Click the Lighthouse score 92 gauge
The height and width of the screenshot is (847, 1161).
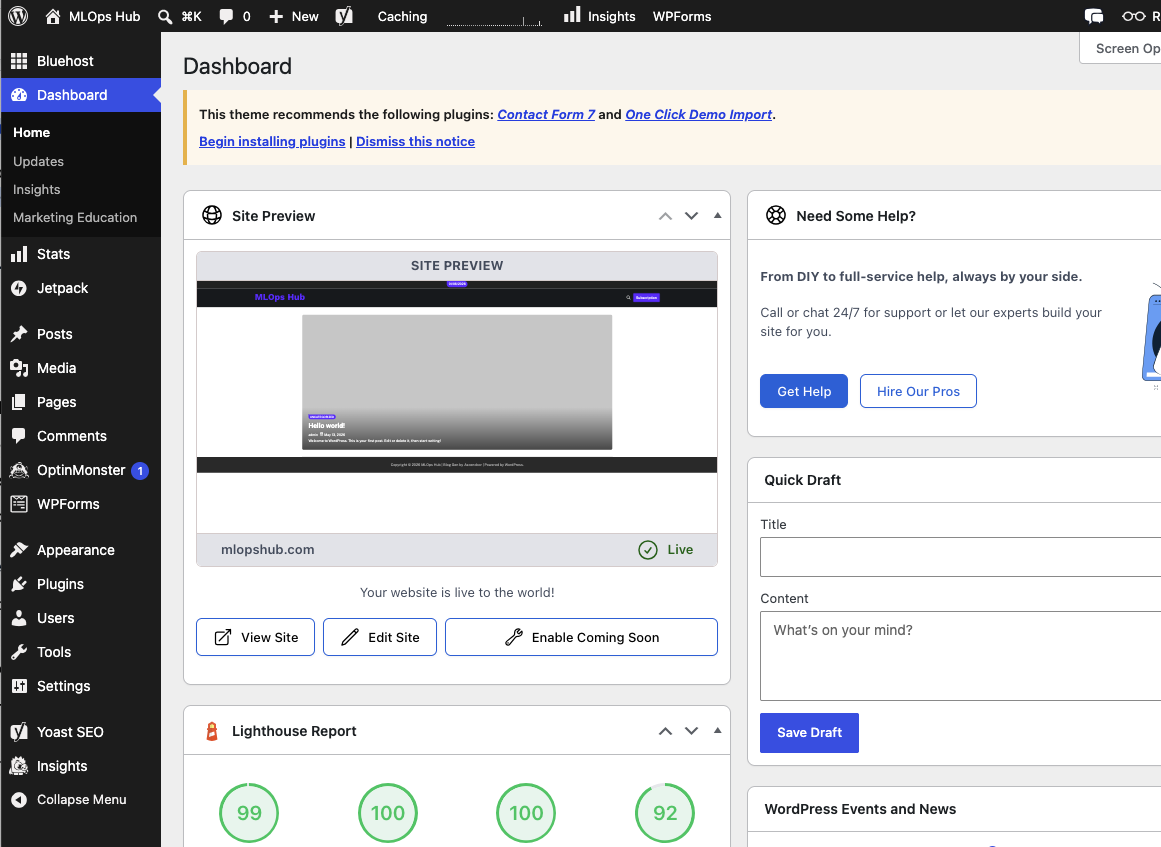pyautogui.click(x=665, y=813)
